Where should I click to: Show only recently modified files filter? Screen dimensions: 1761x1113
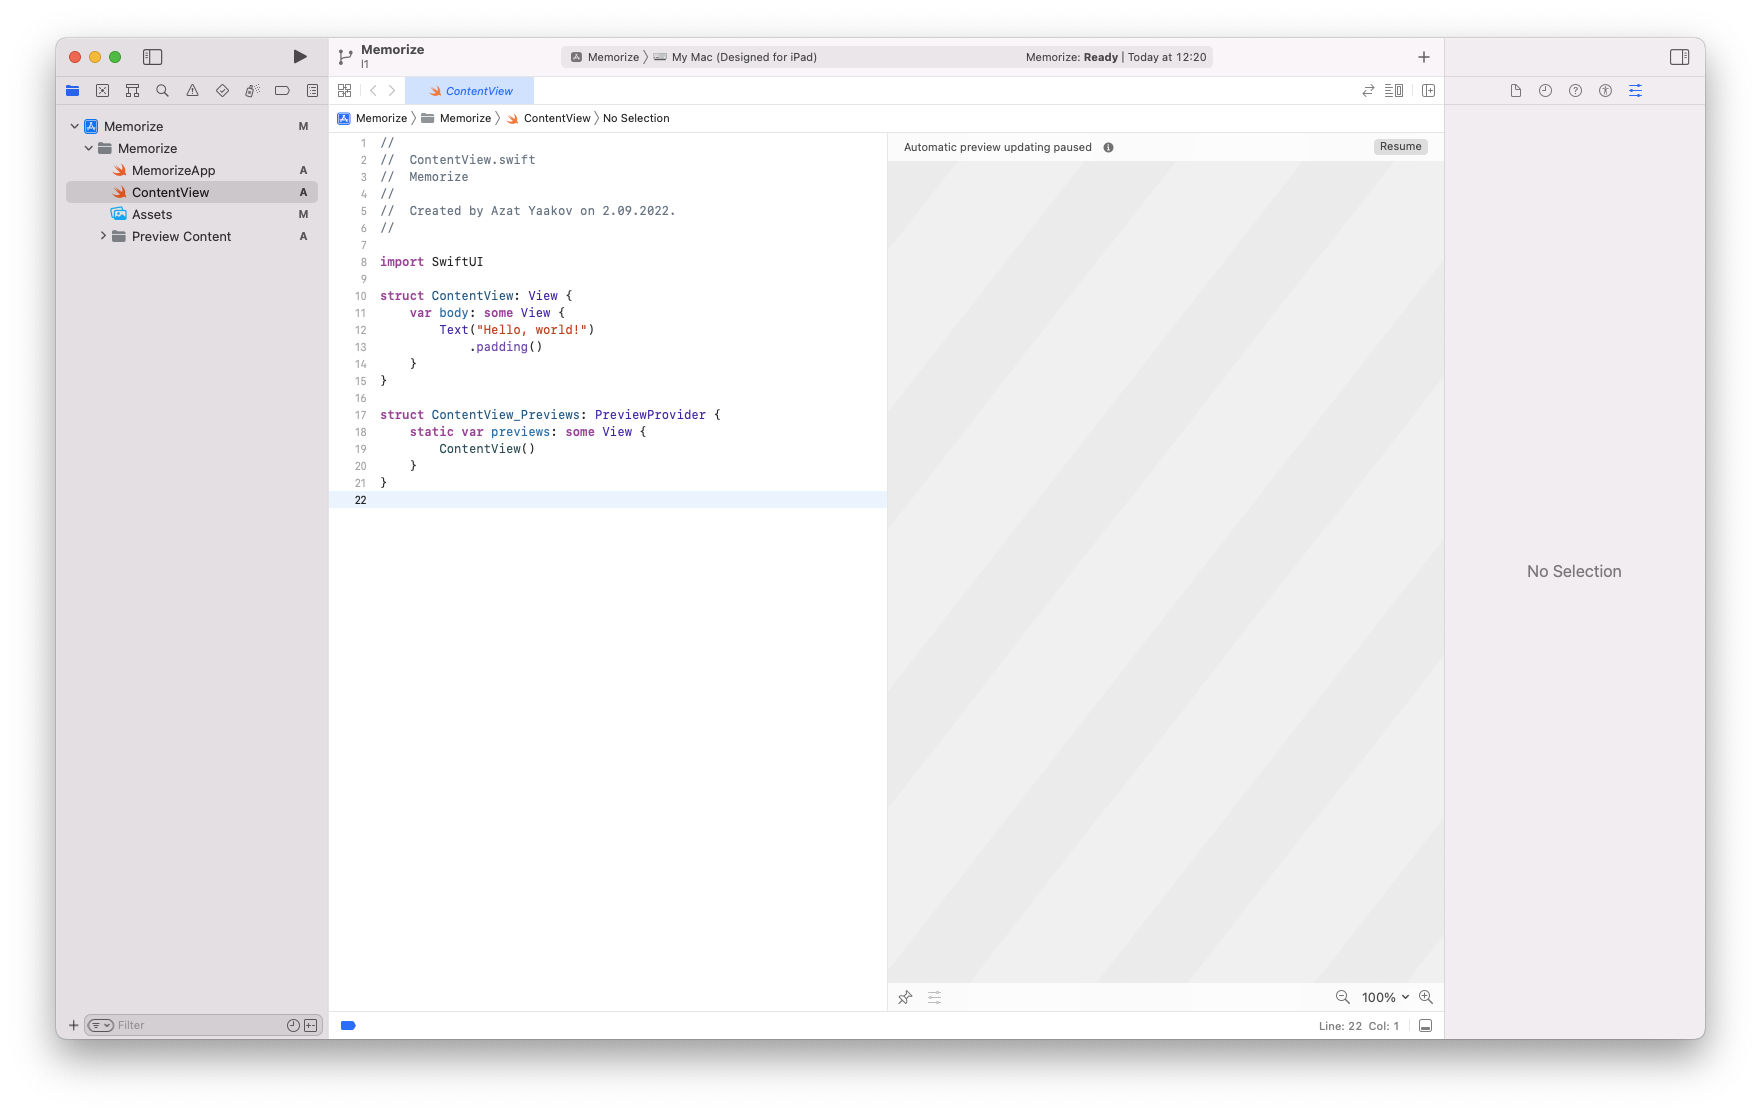[x=293, y=1025]
